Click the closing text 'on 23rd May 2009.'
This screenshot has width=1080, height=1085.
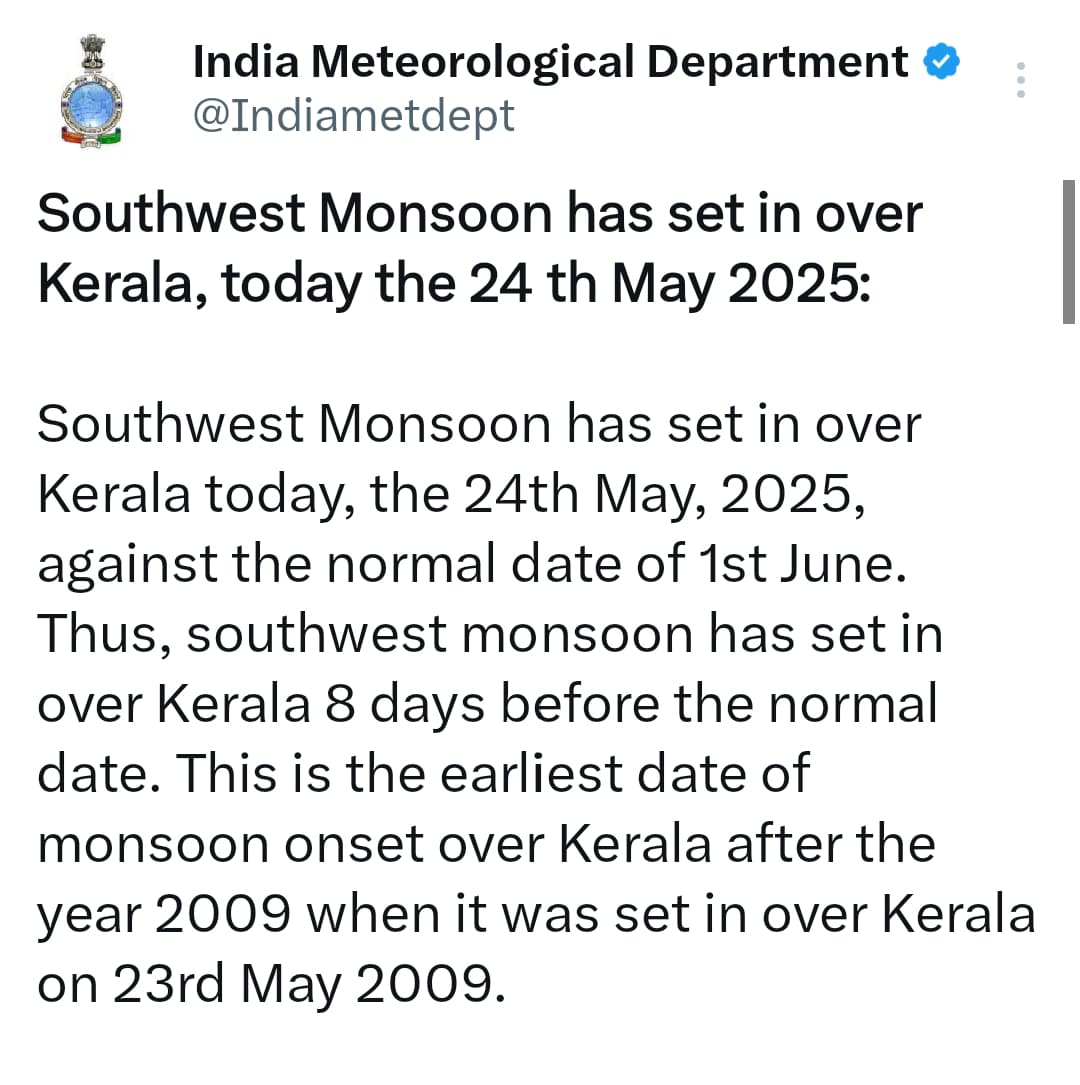[271, 985]
